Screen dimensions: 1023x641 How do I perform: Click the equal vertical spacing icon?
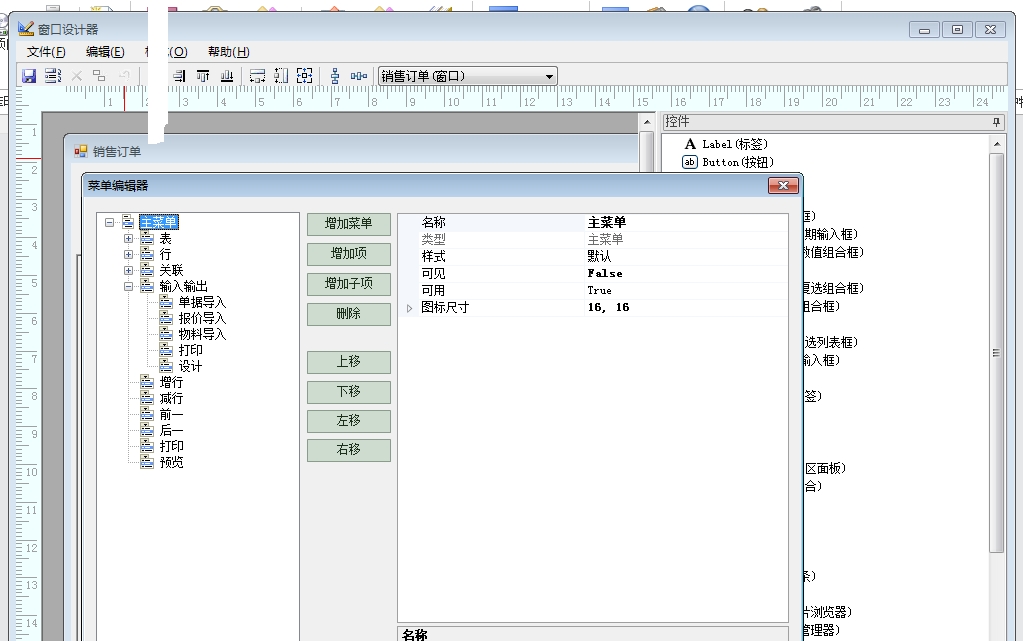click(x=335, y=76)
